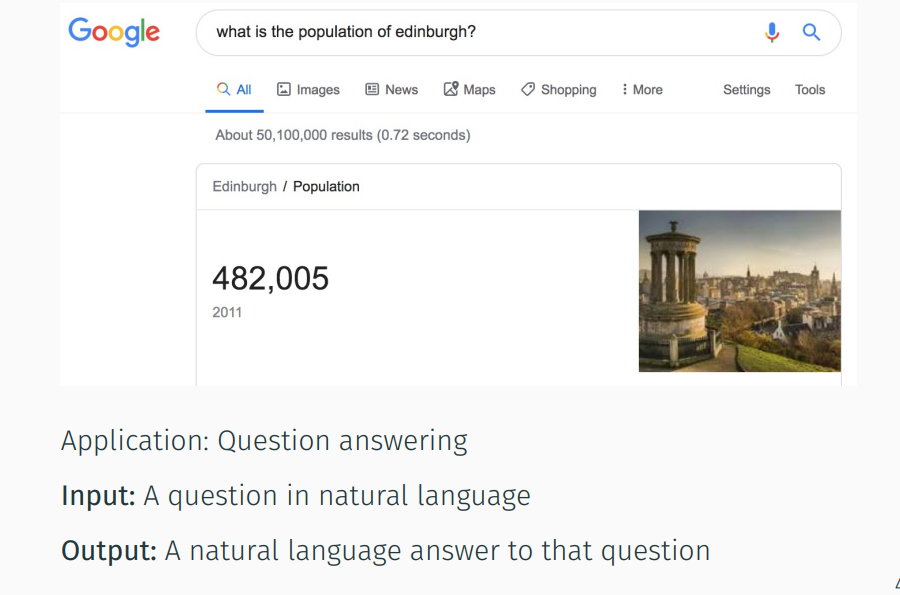Open the Tools filter options
This screenshot has width=900, height=595.
tap(810, 90)
